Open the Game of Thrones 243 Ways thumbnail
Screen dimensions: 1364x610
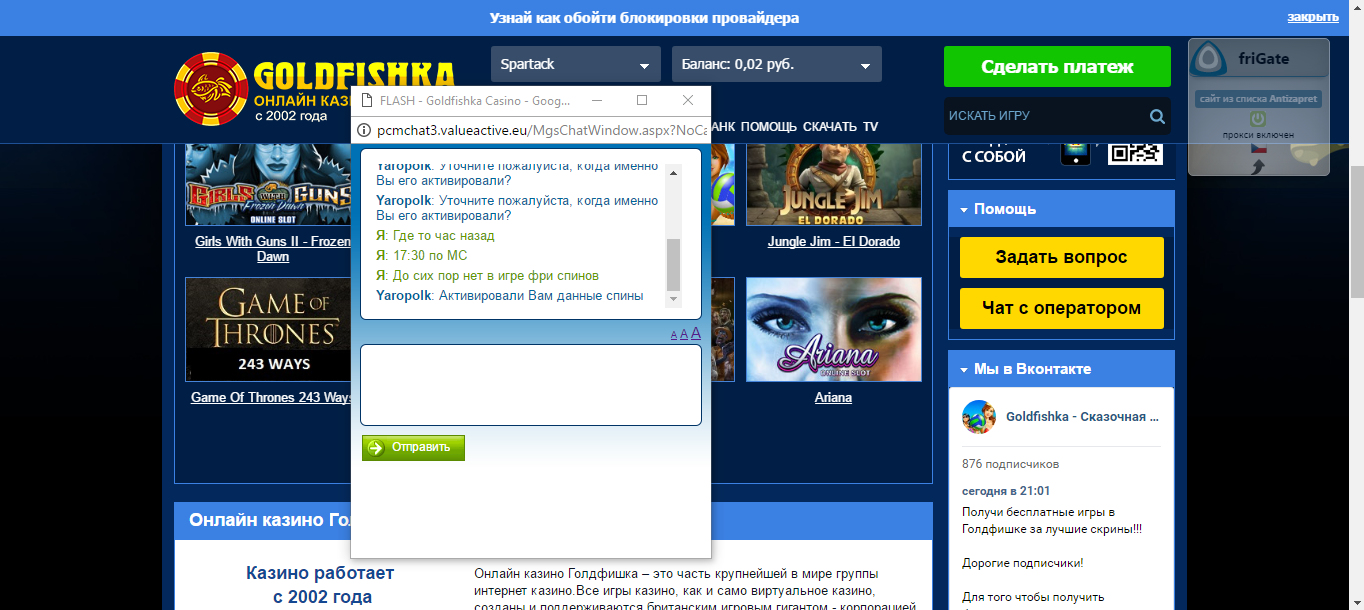(270, 329)
